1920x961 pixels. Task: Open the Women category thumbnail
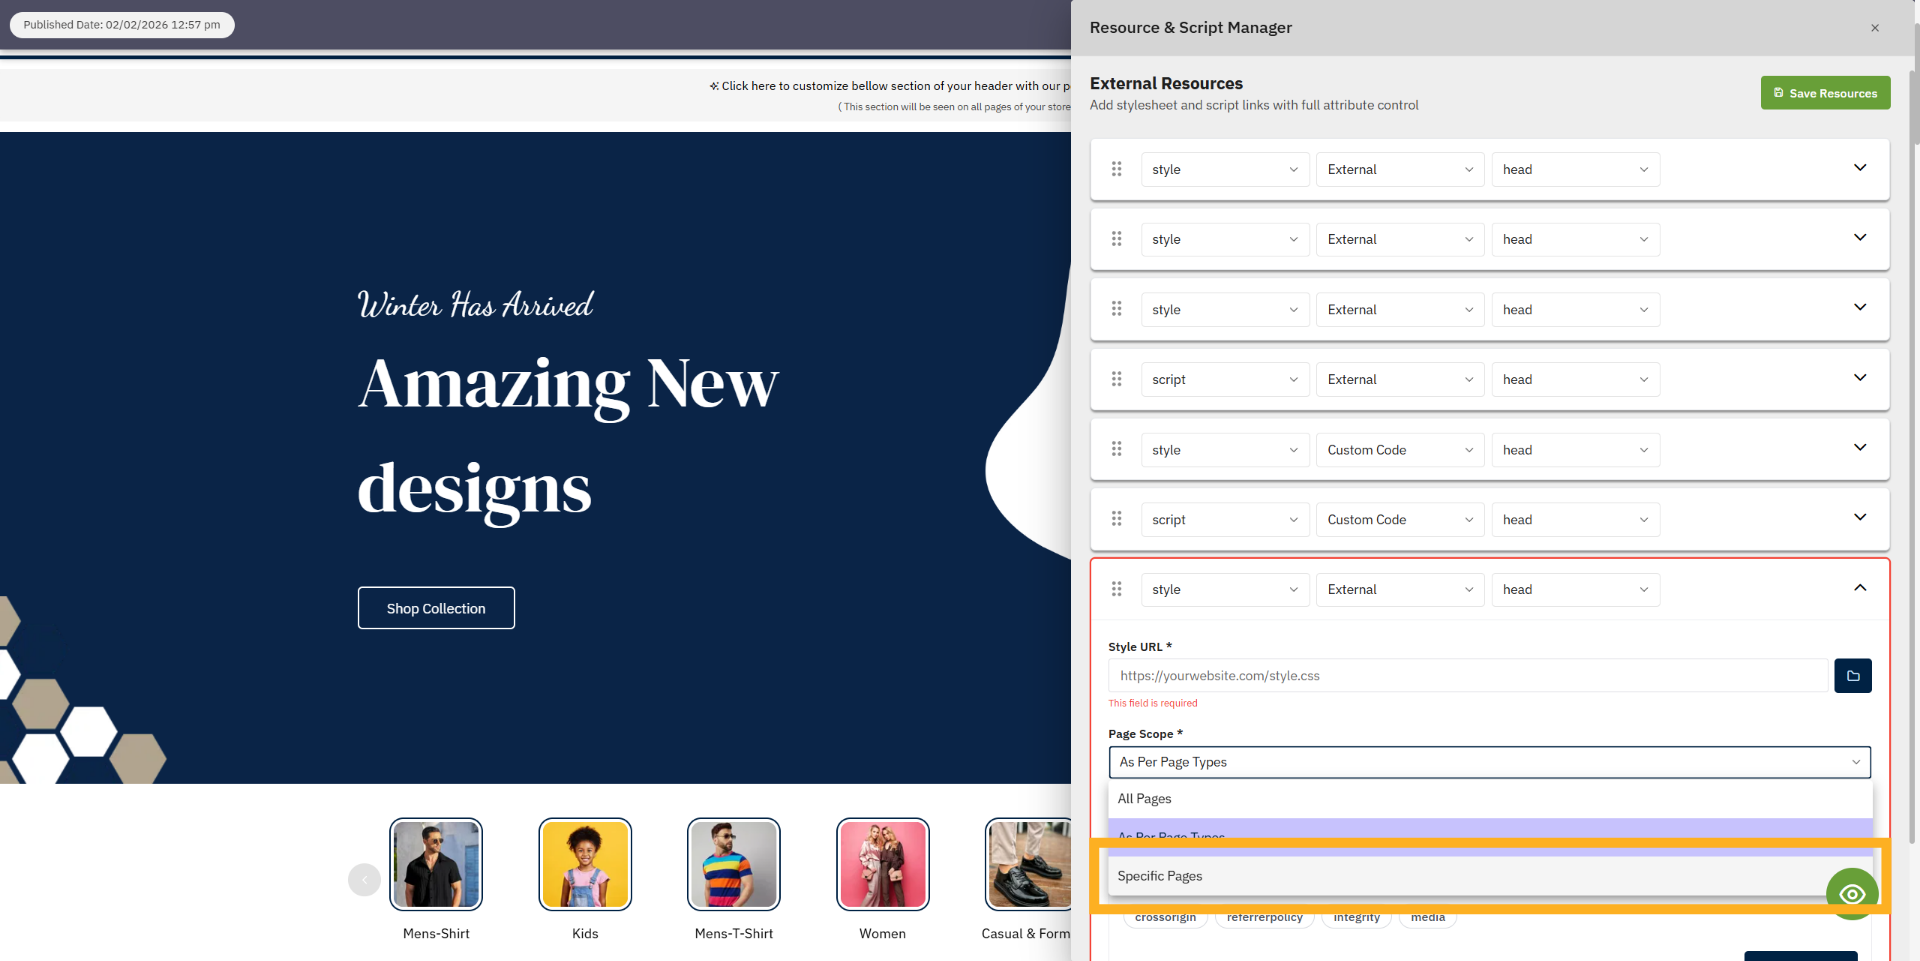click(x=882, y=863)
